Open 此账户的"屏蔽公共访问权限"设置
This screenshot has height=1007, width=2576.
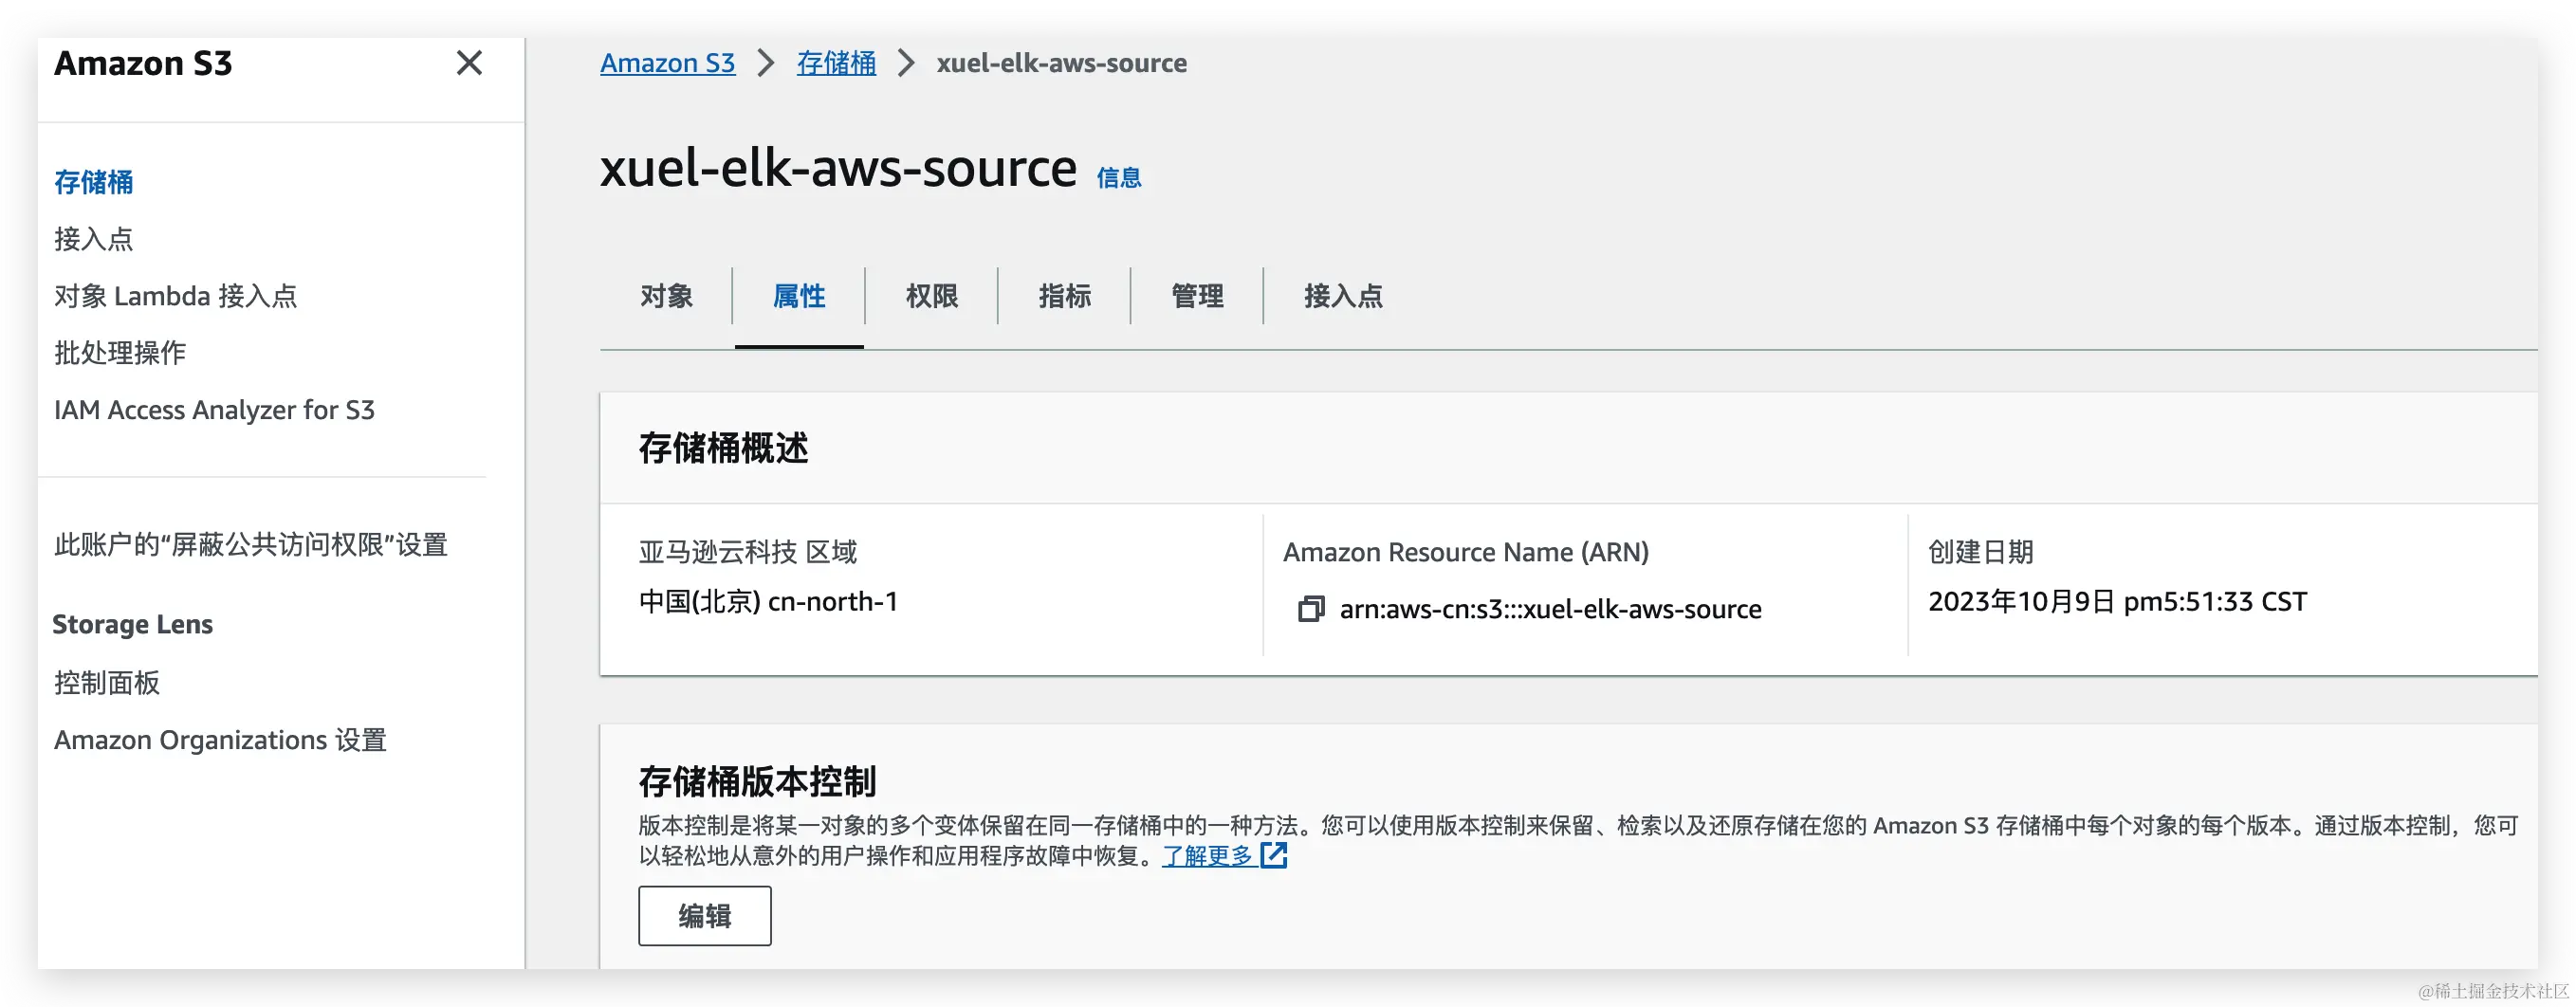tap(250, 545)
